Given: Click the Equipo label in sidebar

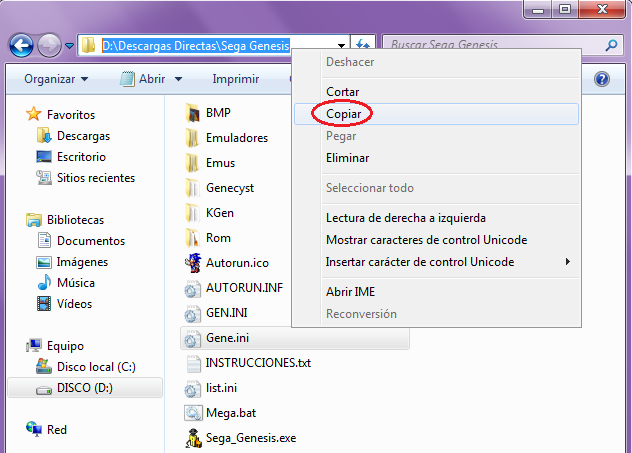Looking at the screenshot, I should [65, 346].
